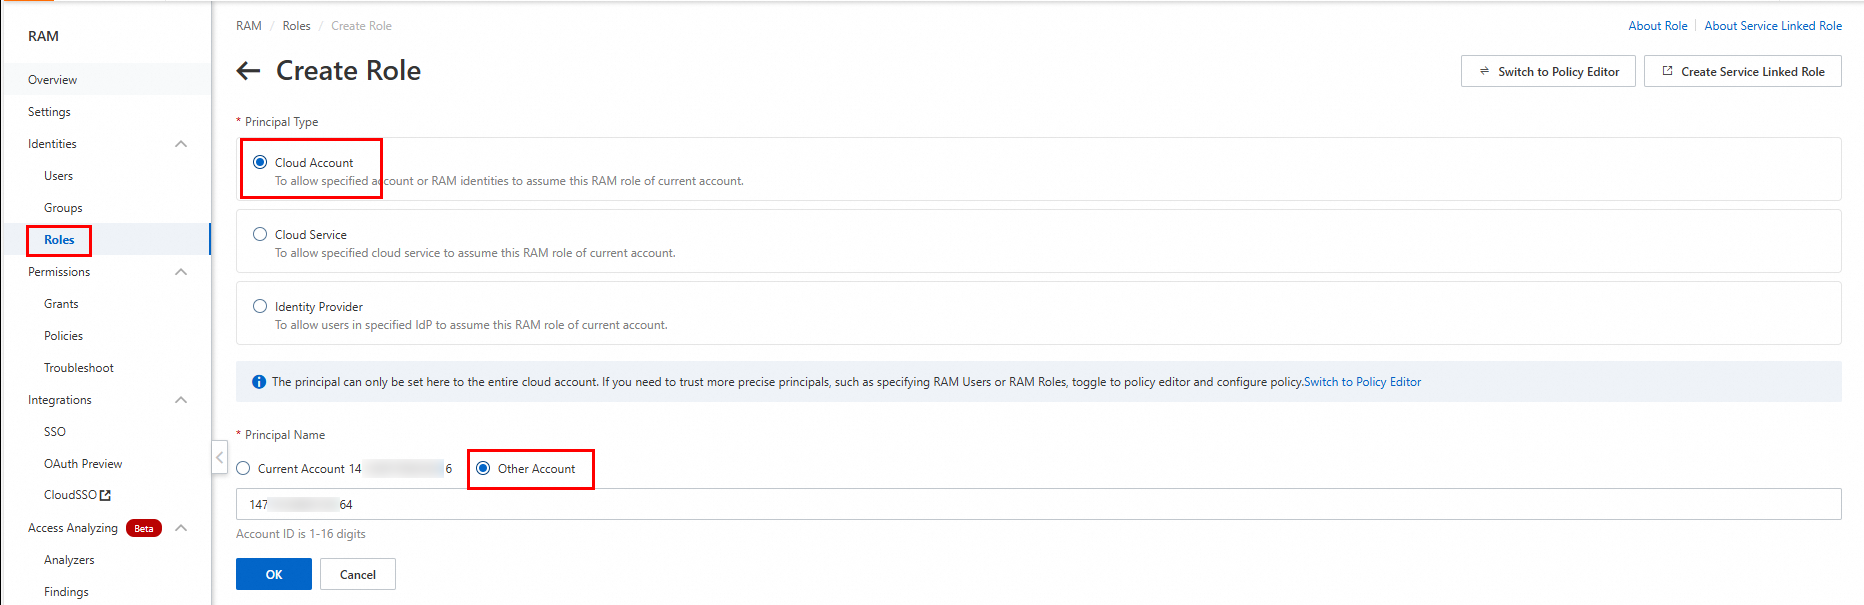Click the back arrow beside Create Role
This screenshot has width=1864, height=605.
tap(248, 71)
